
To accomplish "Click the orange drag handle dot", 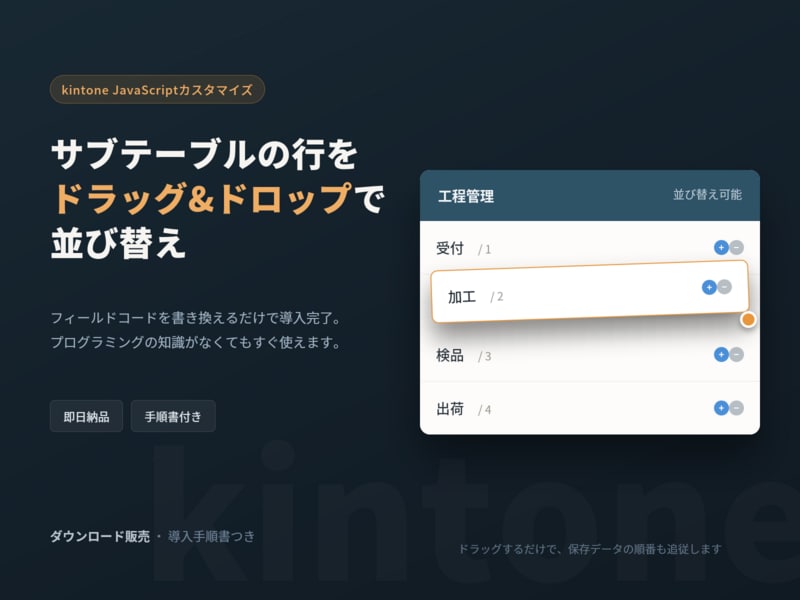I will (748, 319).
